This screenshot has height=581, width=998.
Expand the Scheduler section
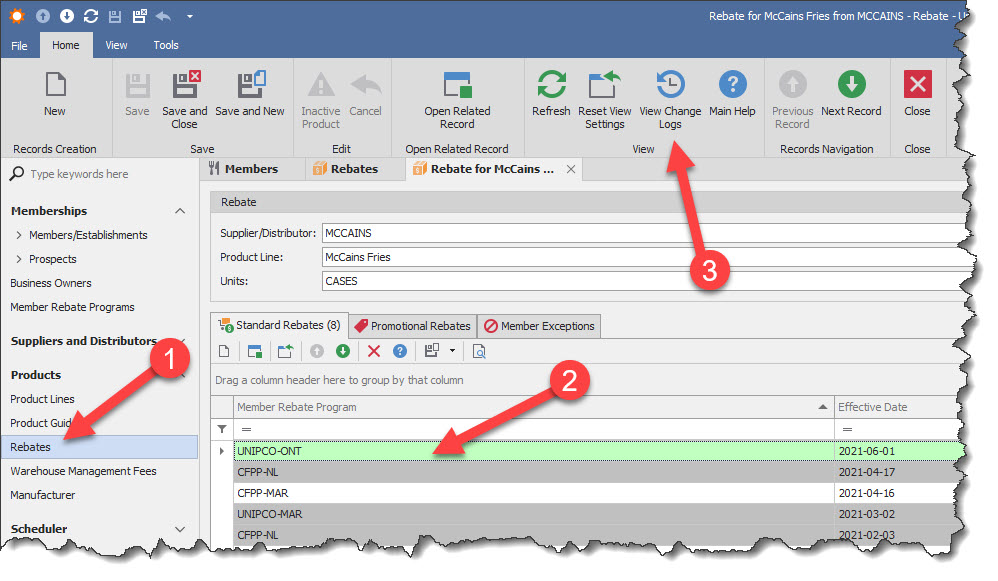click(x=180, y=530)
